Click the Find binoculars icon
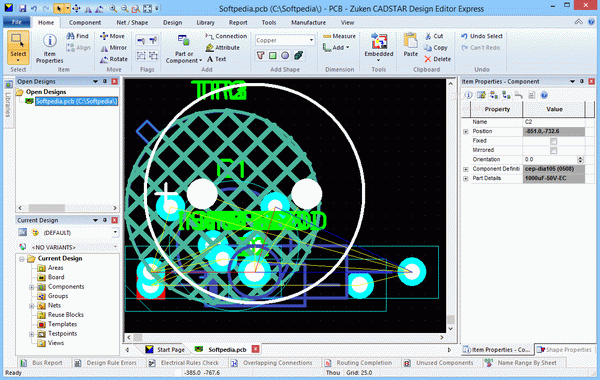Screen dimensions: 600x380 (x=70, y=36)
